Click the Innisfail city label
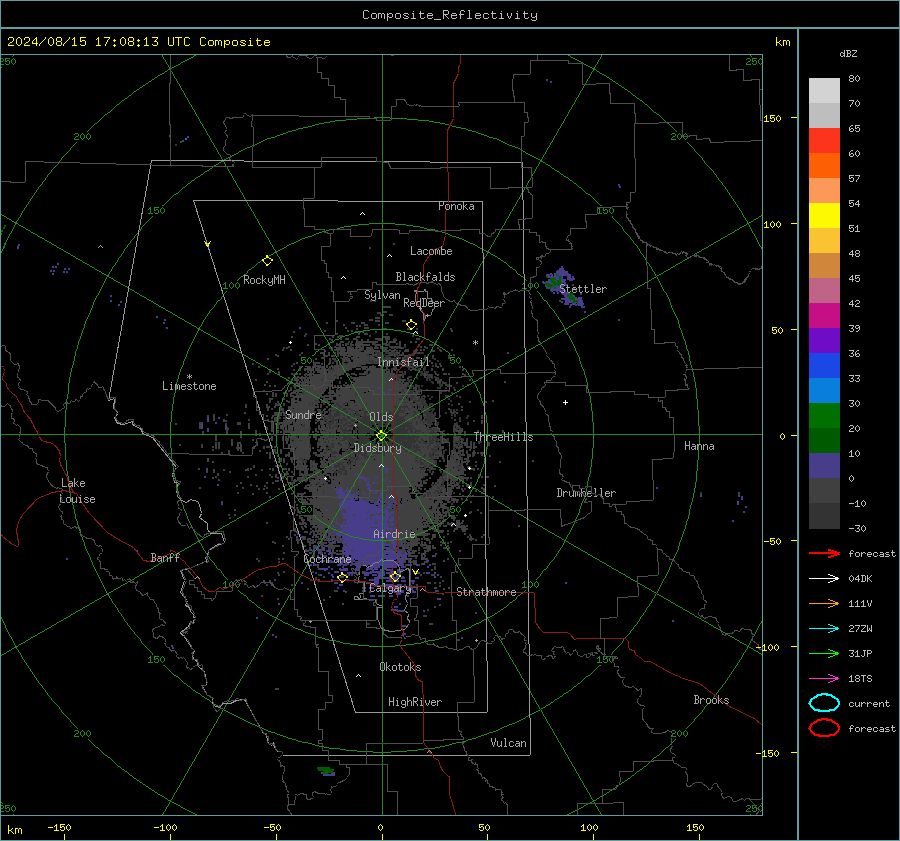900x841 pixels. (x=404, y=362)
